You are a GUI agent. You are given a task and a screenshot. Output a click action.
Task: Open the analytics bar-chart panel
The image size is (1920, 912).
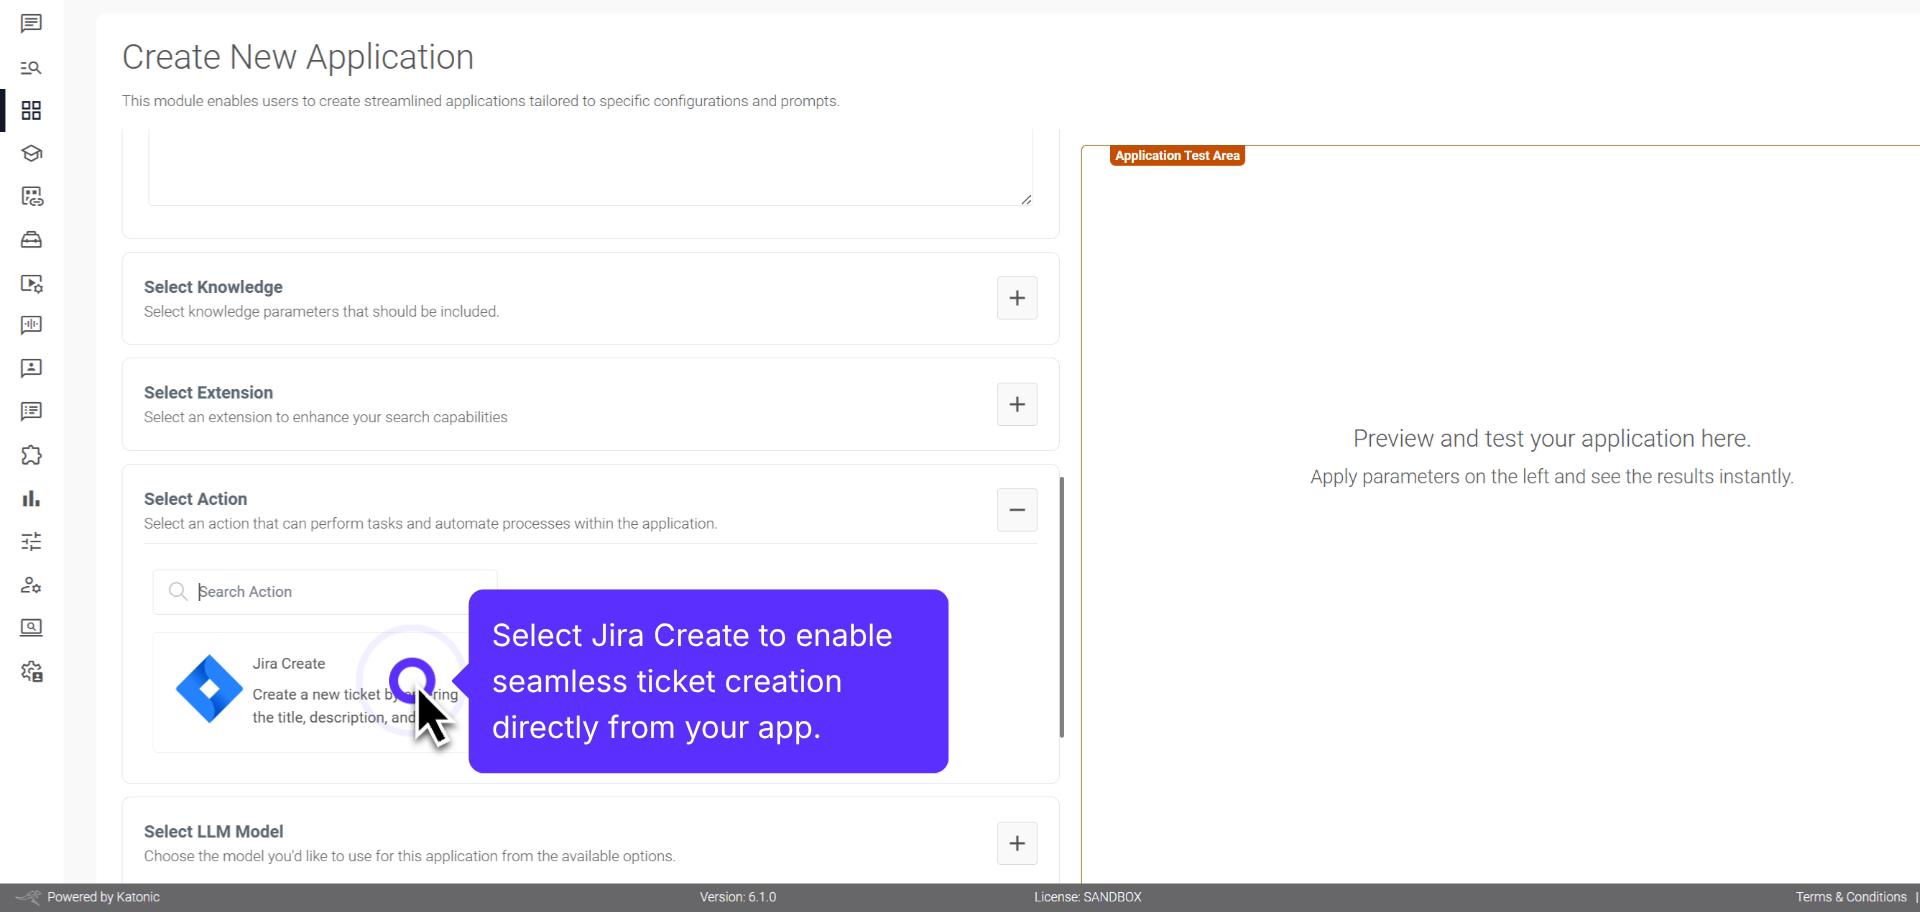[31, 498]
